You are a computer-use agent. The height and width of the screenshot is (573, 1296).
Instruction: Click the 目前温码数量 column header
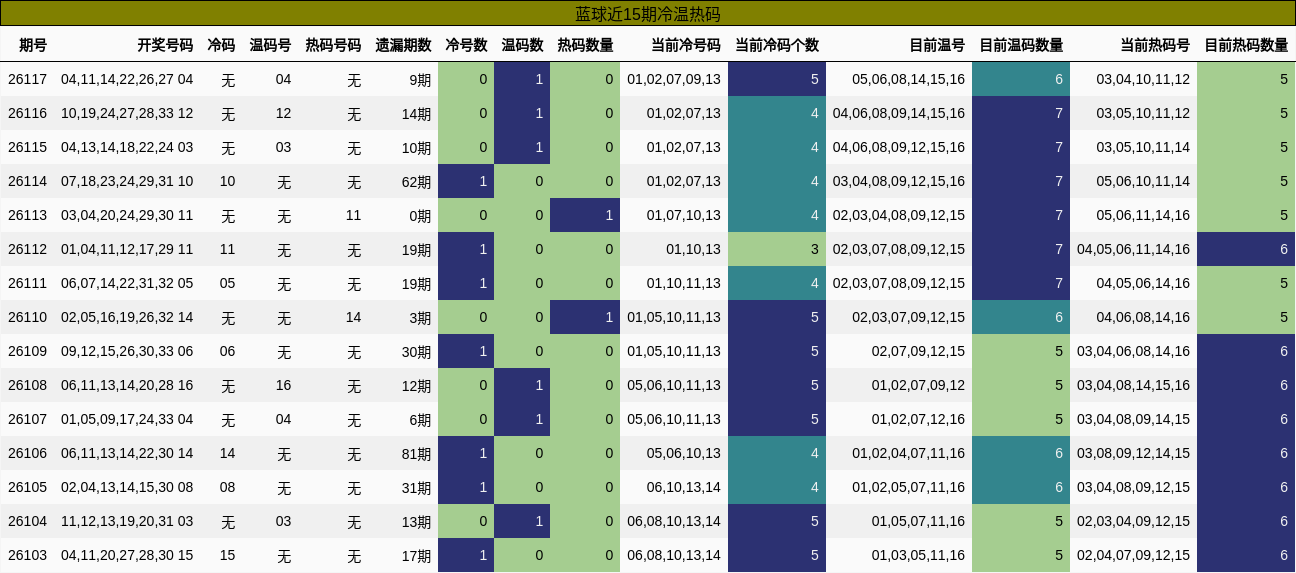click(x=1021, y=45)
